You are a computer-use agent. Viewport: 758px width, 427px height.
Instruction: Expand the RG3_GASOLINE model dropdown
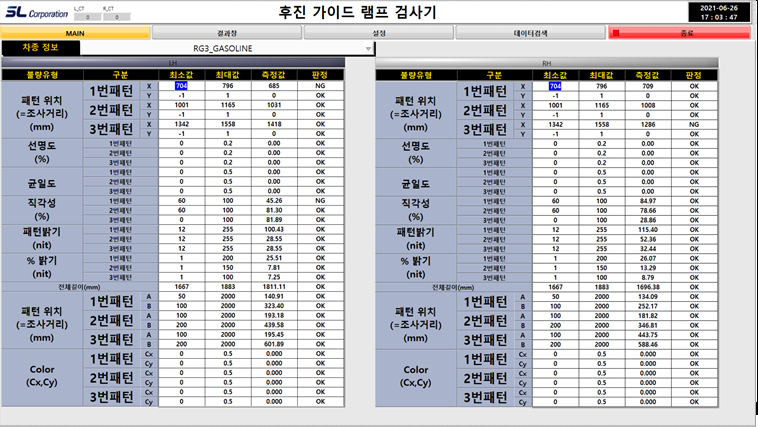pyautogui.click(x=367, y=48)
